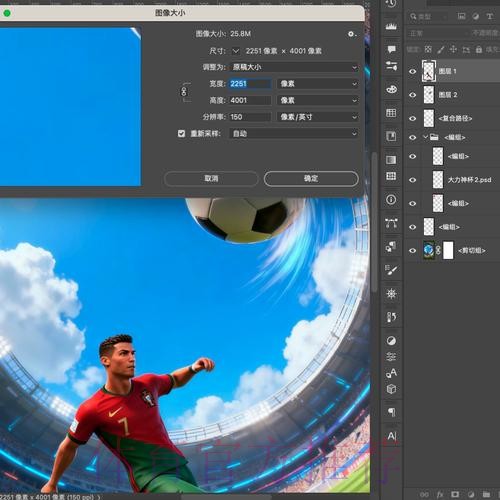Open the 3D cube panel icon
This screenshot has width=500, height=500.
click(x=391, y=389)
